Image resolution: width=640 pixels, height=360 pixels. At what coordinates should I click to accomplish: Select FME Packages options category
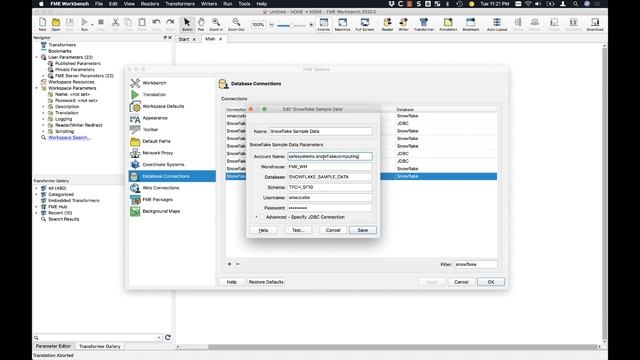click(x=172, y=200)
